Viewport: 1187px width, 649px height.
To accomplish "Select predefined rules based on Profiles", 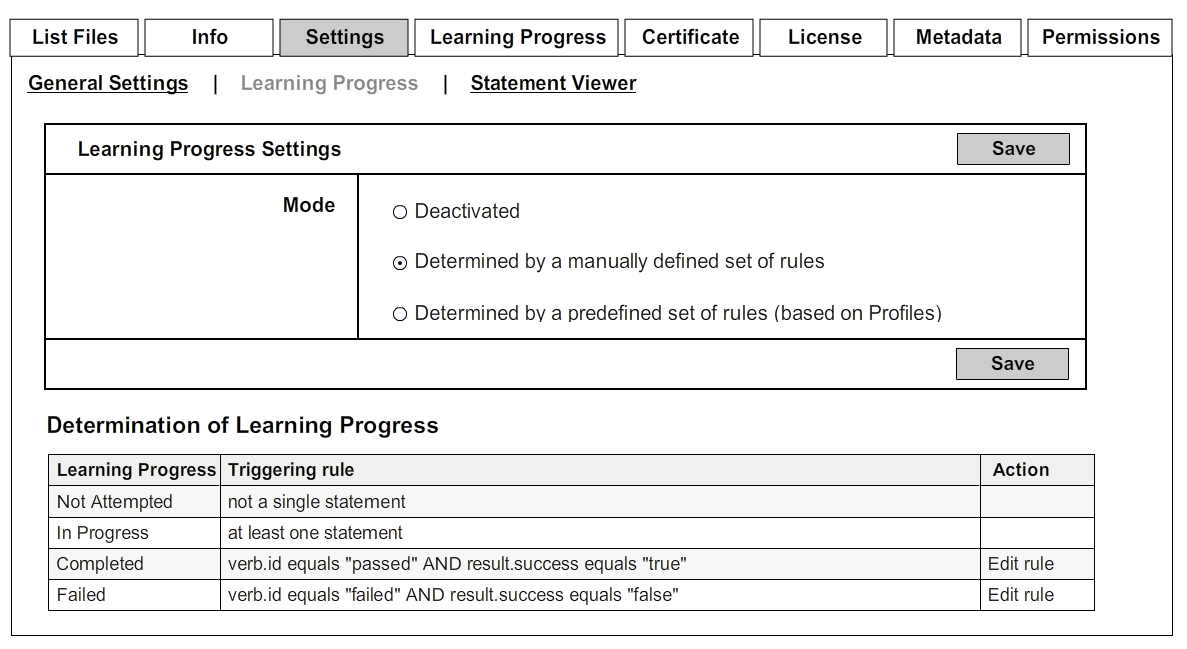I will [x=400, y=314].
